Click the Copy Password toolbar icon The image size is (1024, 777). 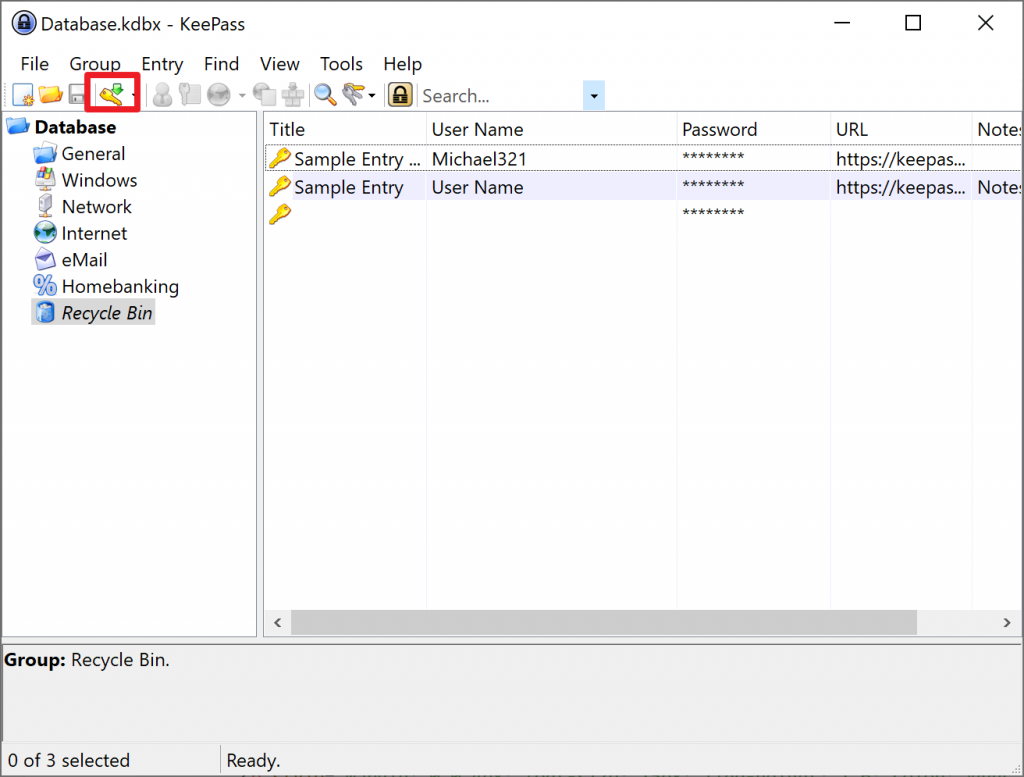[189, 95]
